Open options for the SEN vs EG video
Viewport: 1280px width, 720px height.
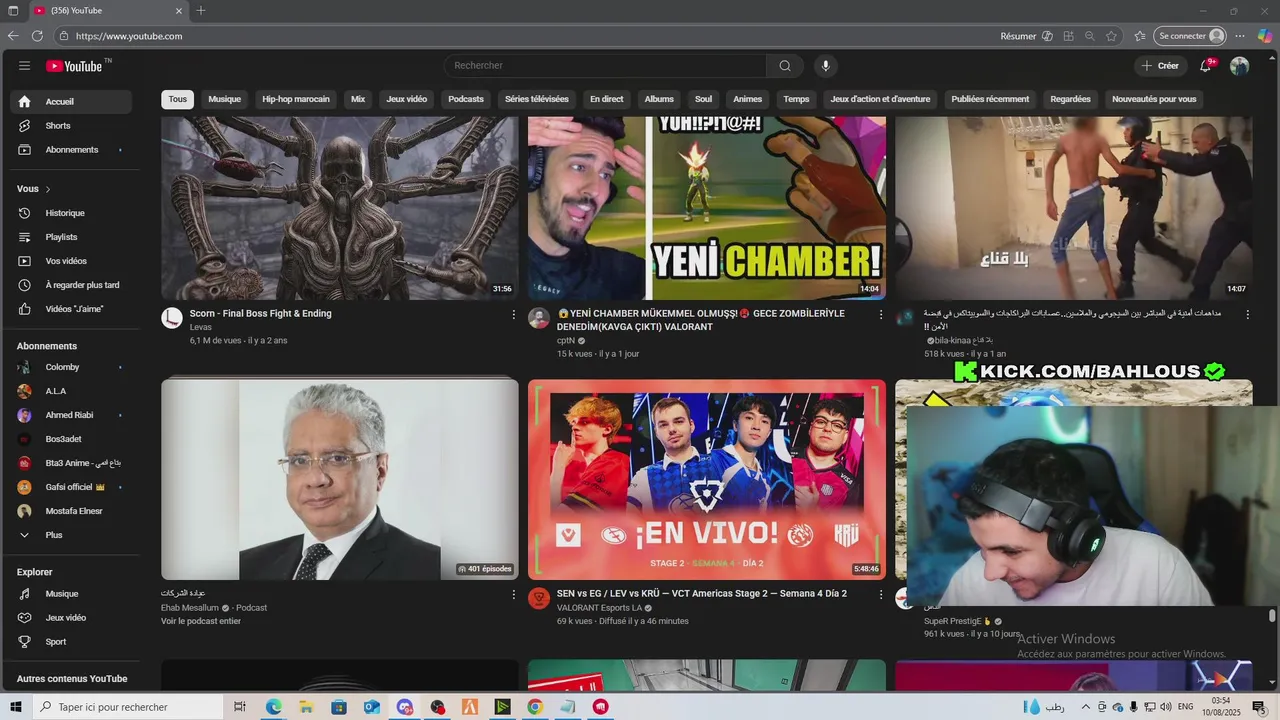pyautogui.click(x=881, y=594)
